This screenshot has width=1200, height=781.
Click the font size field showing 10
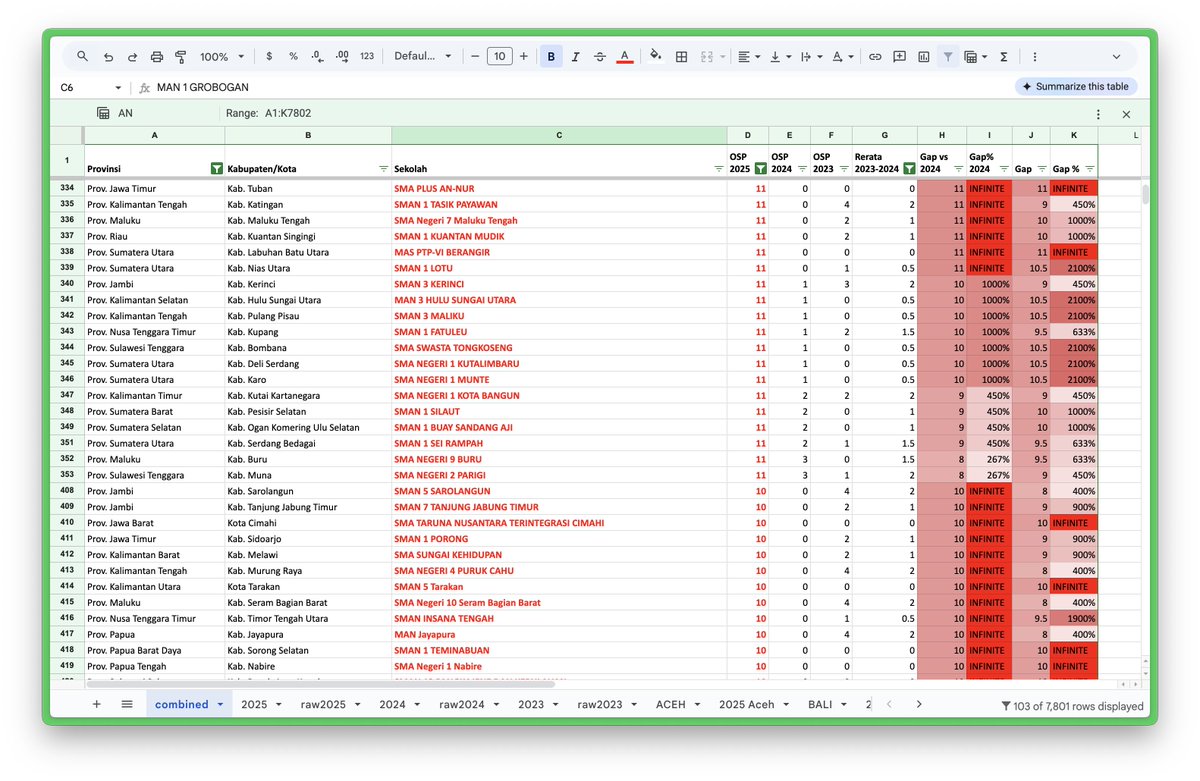499,57
